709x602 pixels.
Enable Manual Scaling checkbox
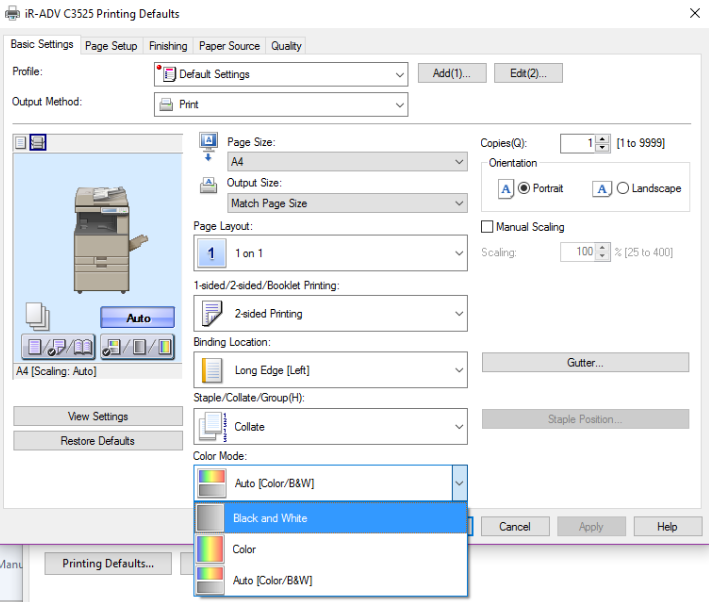(x=487, y=227)
